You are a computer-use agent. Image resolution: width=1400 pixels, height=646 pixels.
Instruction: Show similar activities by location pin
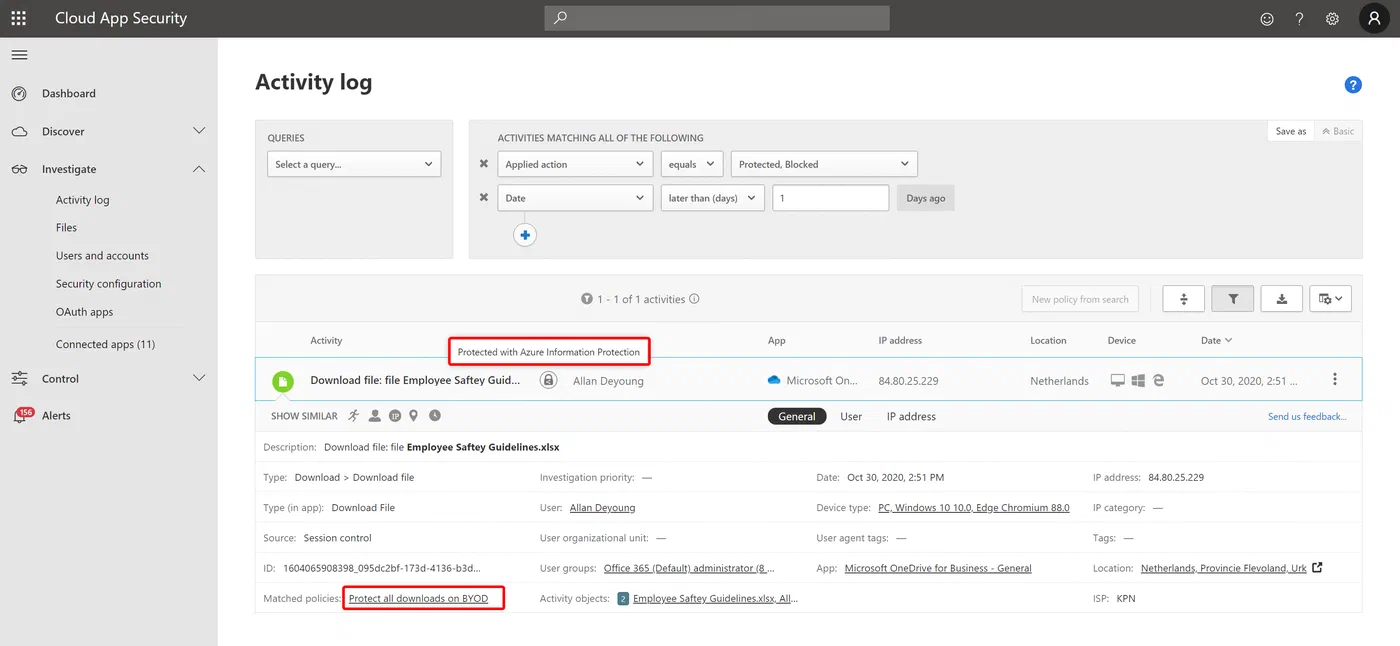click(x=413, y=416)
